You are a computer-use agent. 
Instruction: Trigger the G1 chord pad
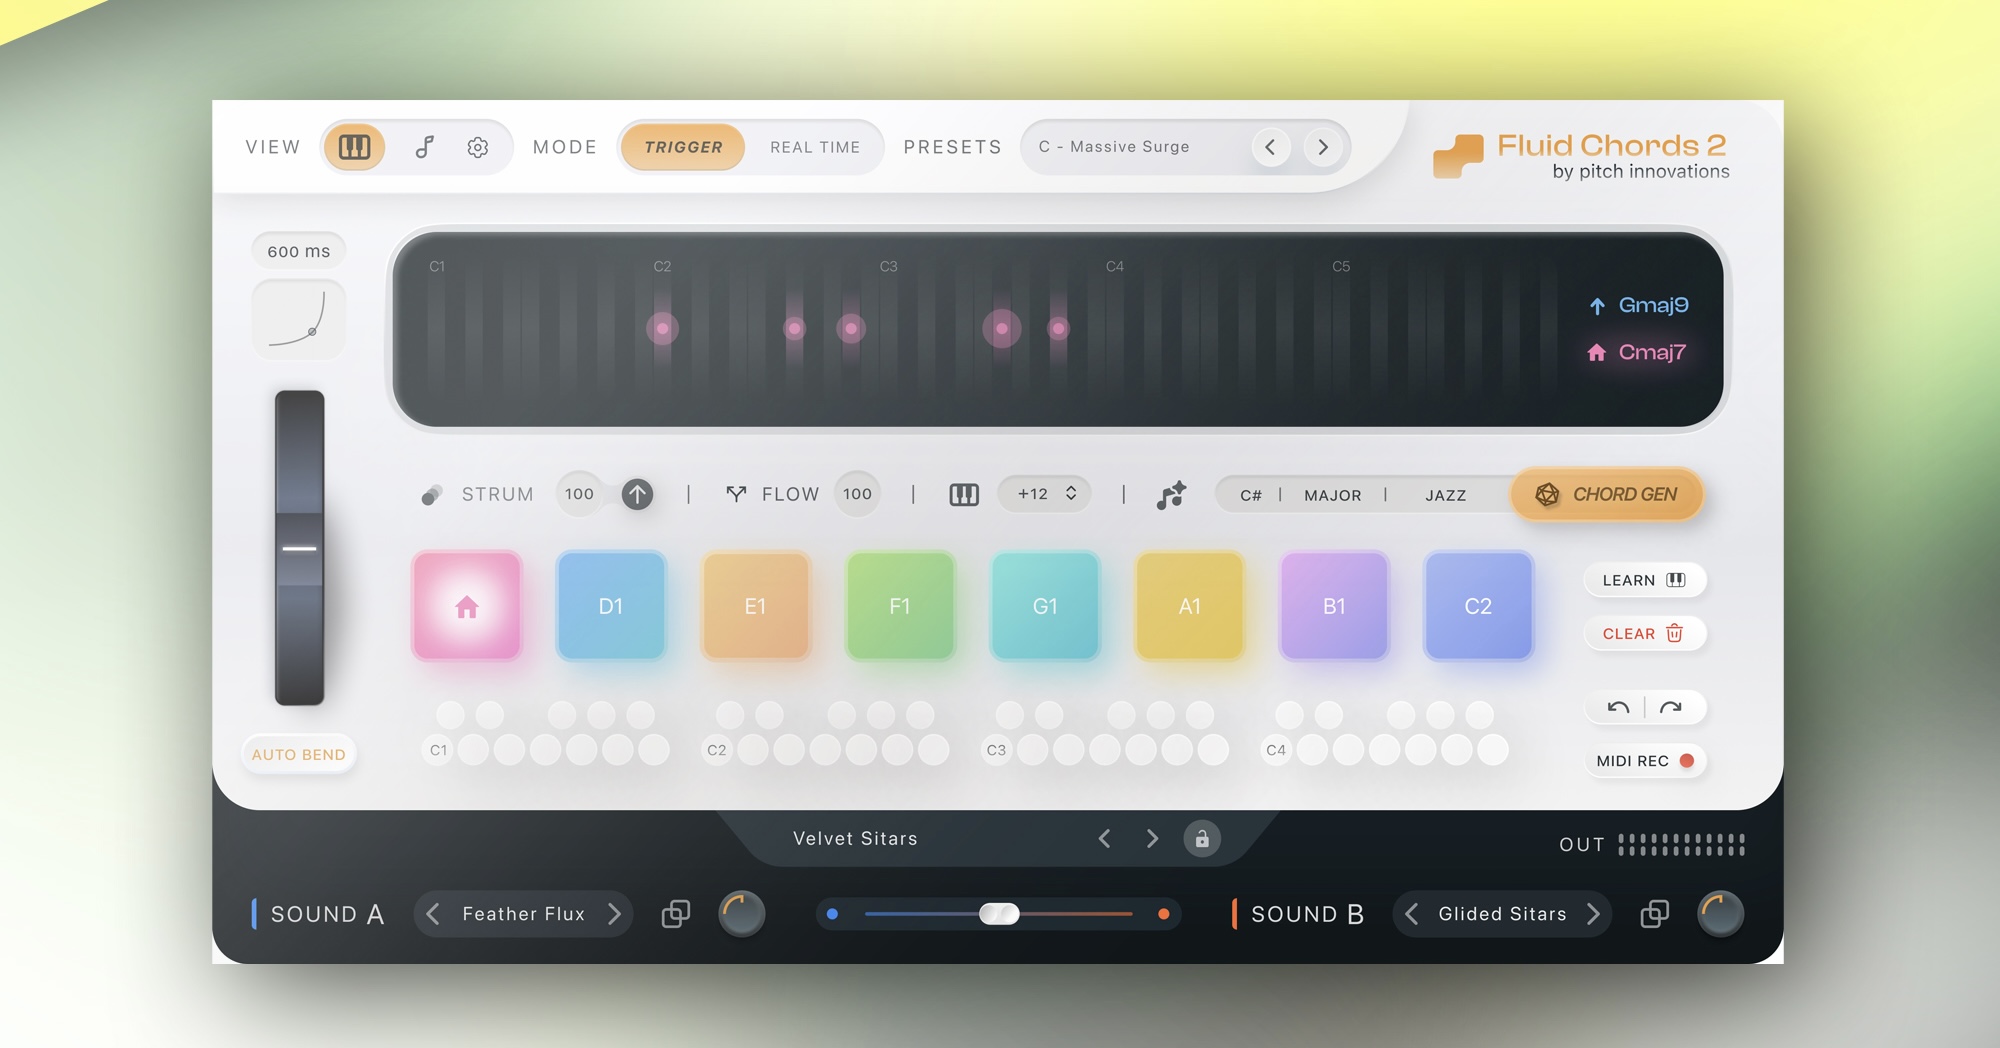click(x=1045, y=606)
